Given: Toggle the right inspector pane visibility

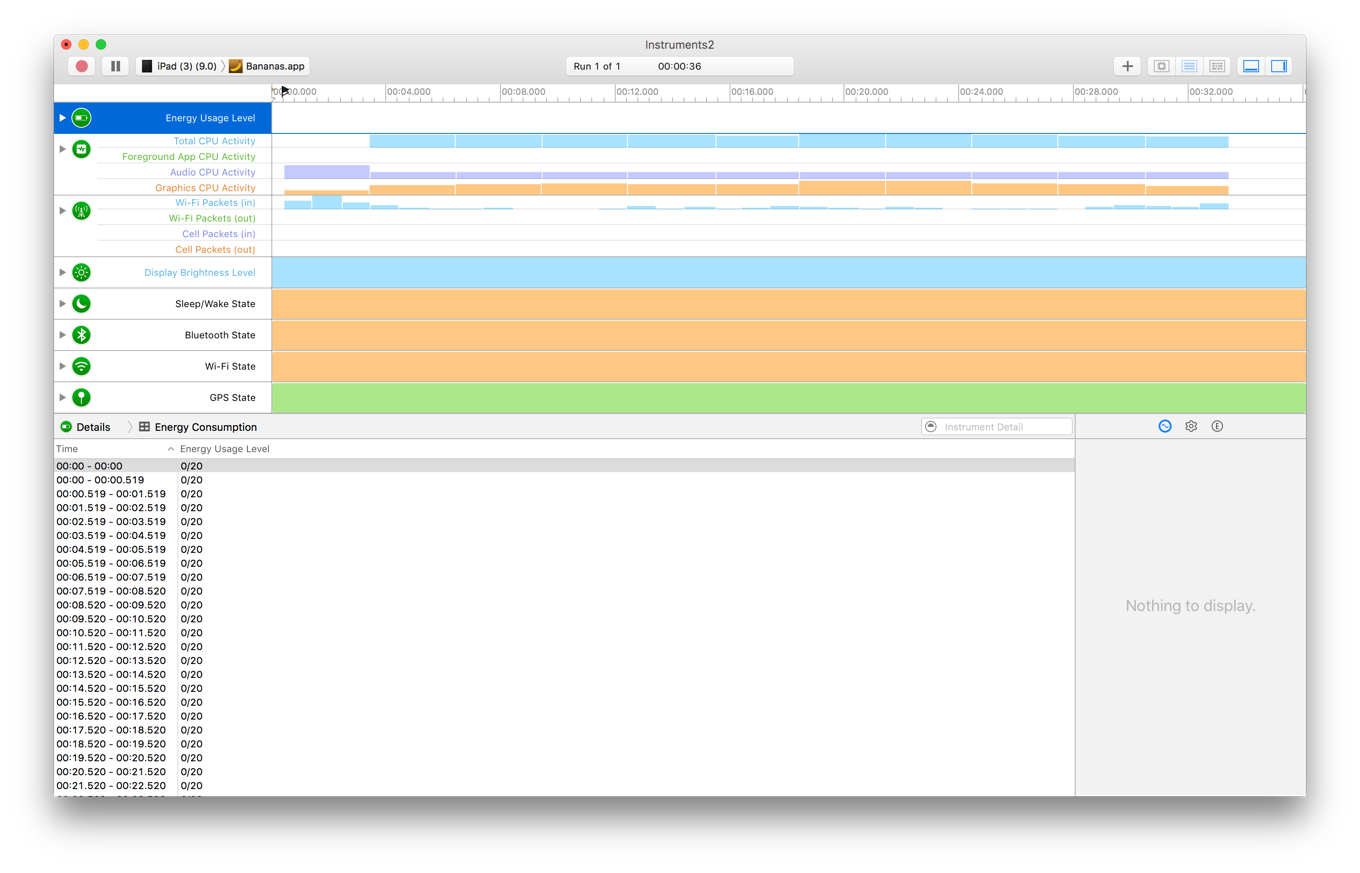Looking at the screenshot, I should click(1278, 65).
